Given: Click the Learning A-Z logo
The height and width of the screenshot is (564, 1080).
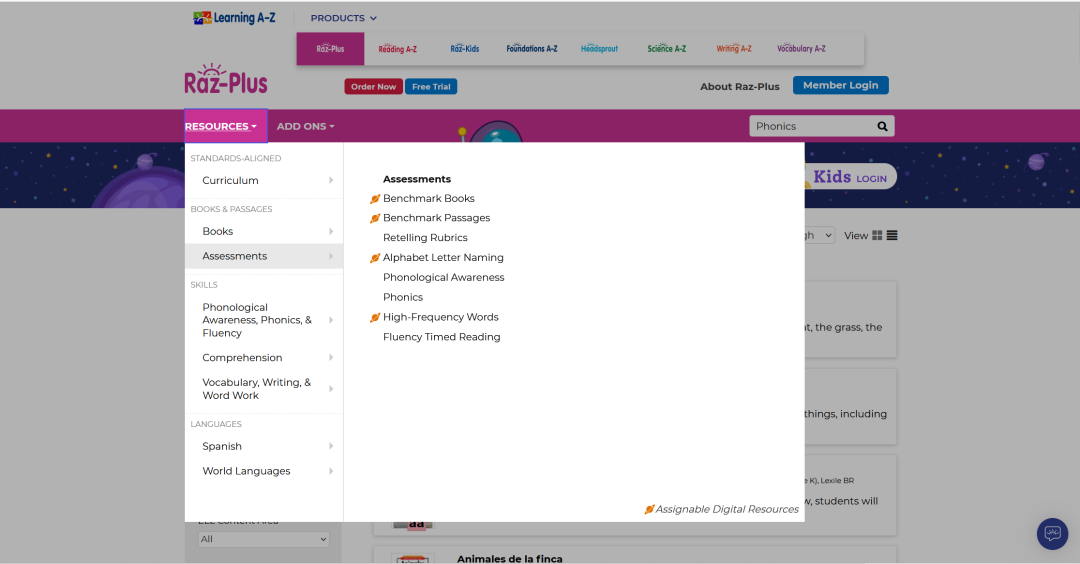Looking at the screenshot, I should (234, 18).
